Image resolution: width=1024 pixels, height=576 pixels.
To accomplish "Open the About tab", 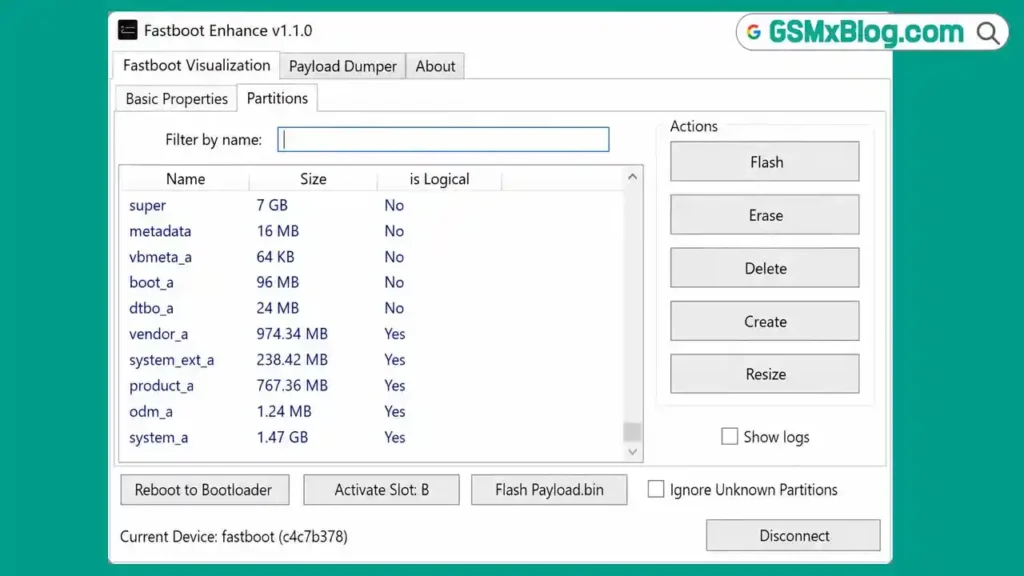I will point(435,66).
